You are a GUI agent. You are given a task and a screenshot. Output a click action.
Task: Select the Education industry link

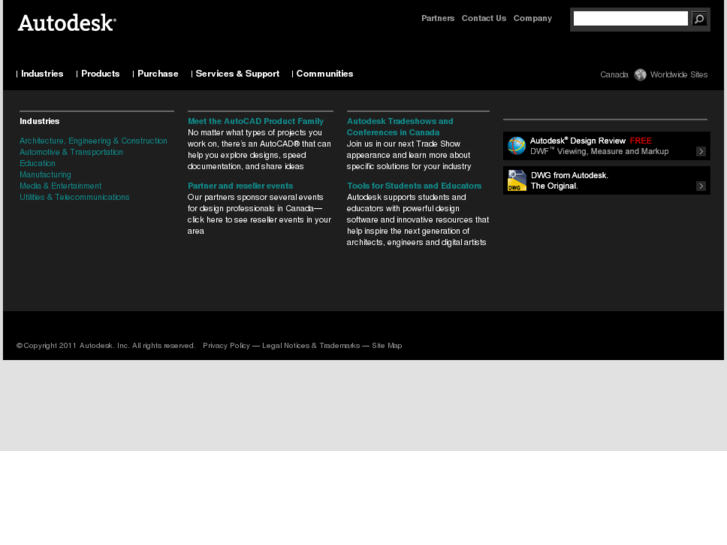pyautogui.click(x=37, y=163)
